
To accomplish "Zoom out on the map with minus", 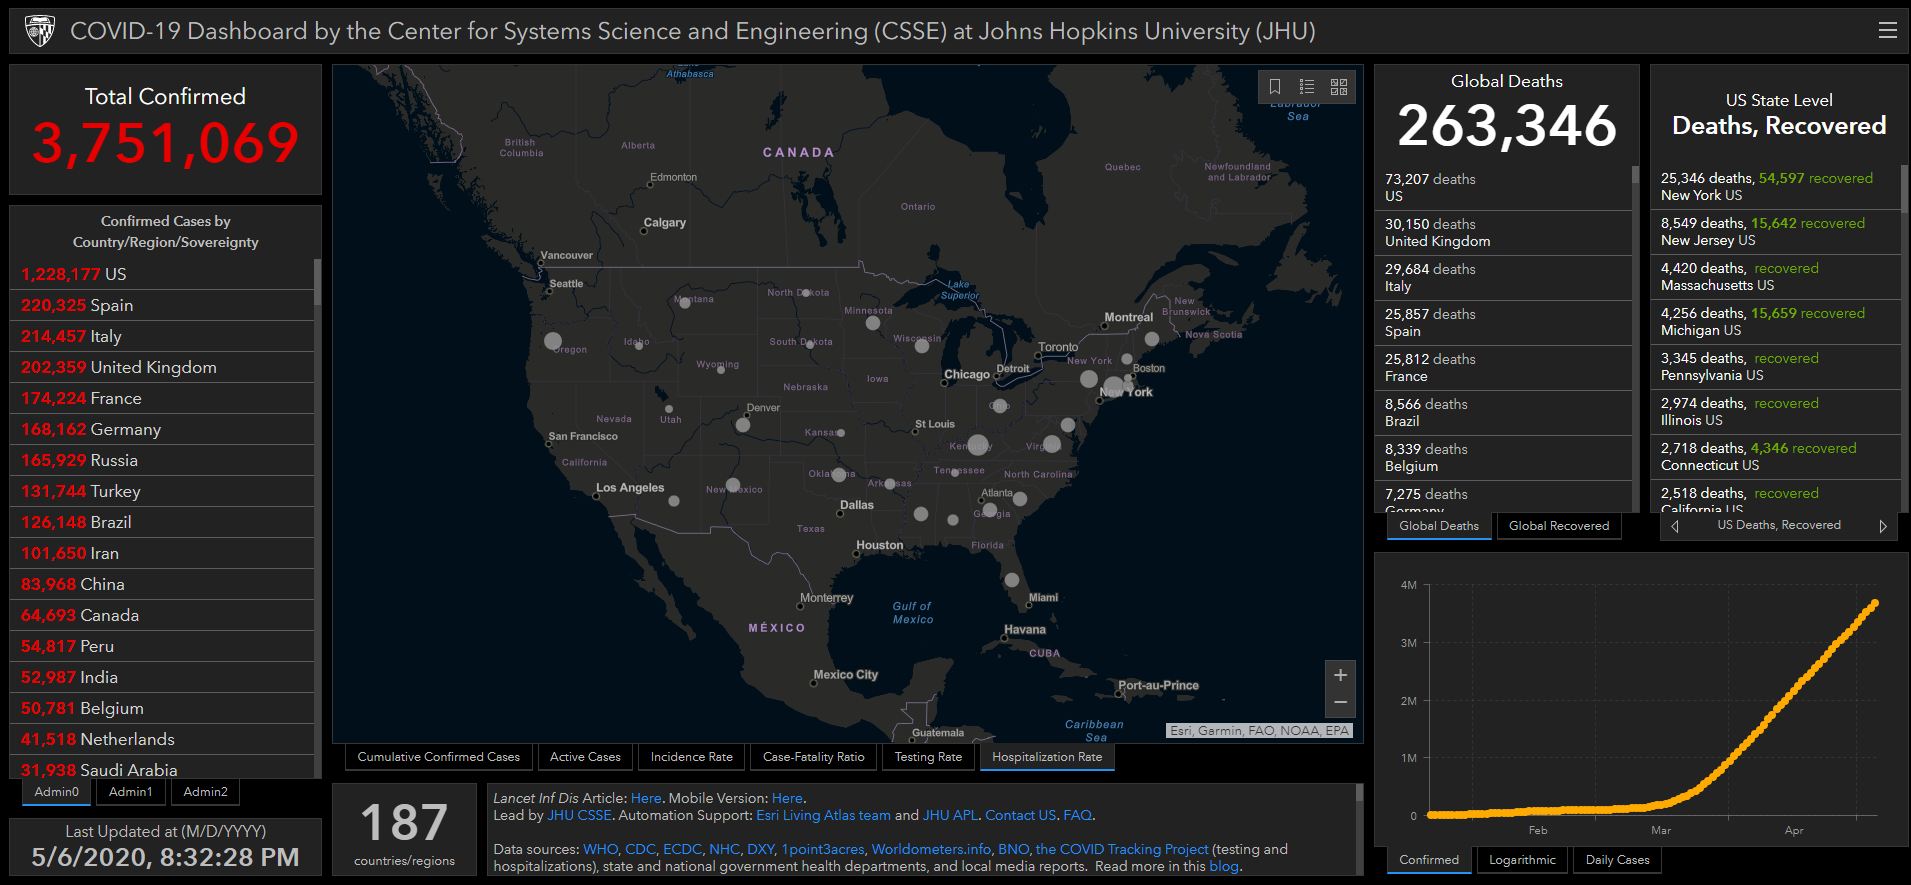I will [1340, 703].
